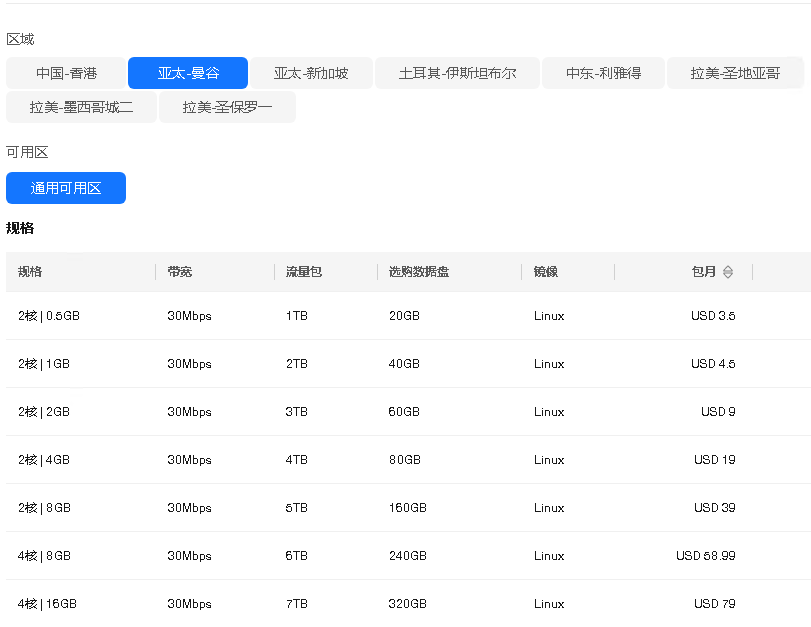This screenshot has height=627, width=811.
Task: Click the 选购数据盘 column header
Action: point(419,272)
